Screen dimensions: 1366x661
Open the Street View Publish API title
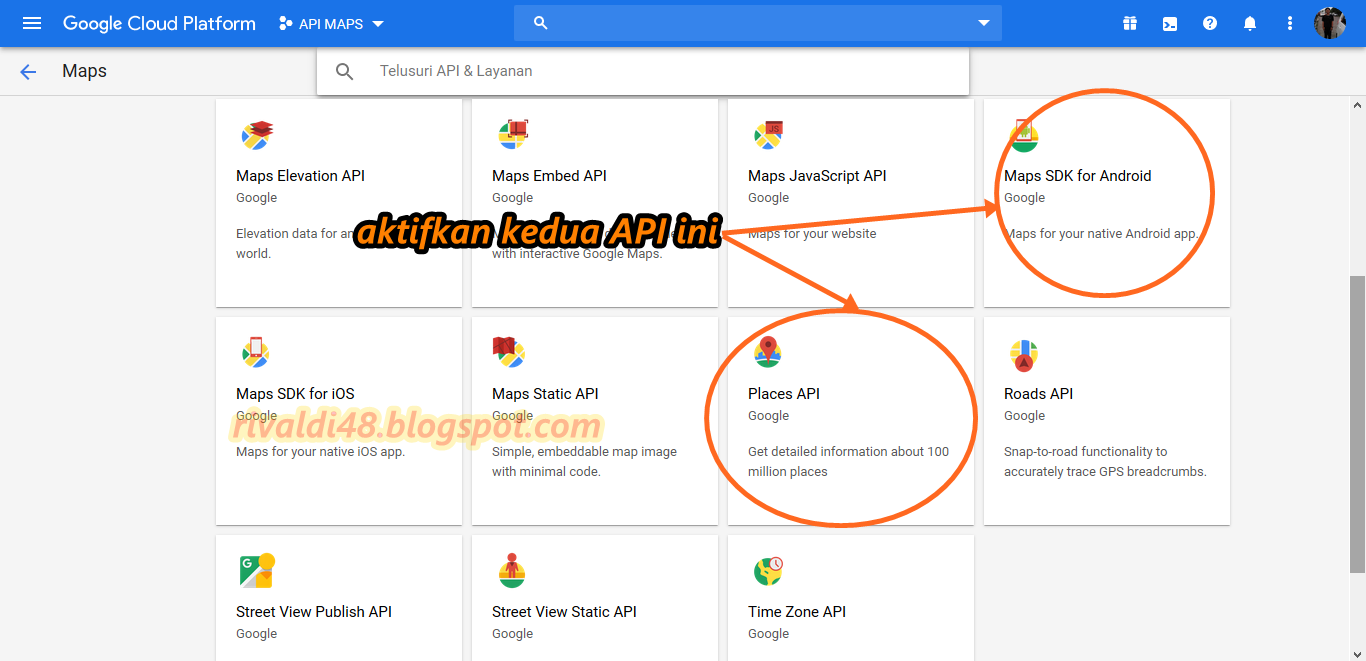coord(314,612)
